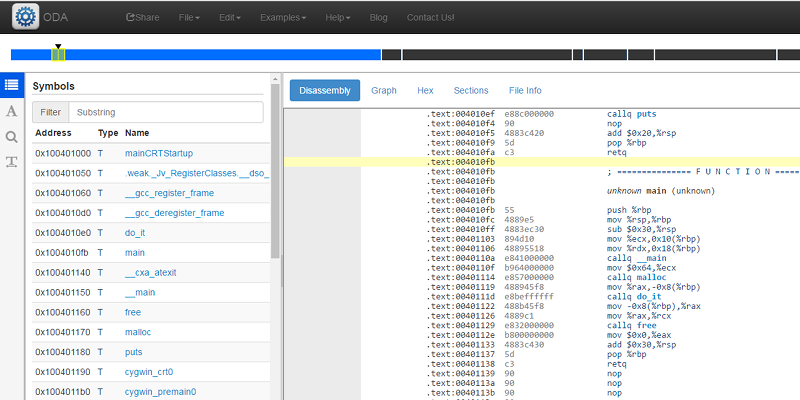Image resolution: width=800 pixels, height=400 pixels.
Task: Open the Symbols list sidebar icon
Action: click(x=12, y=86)
